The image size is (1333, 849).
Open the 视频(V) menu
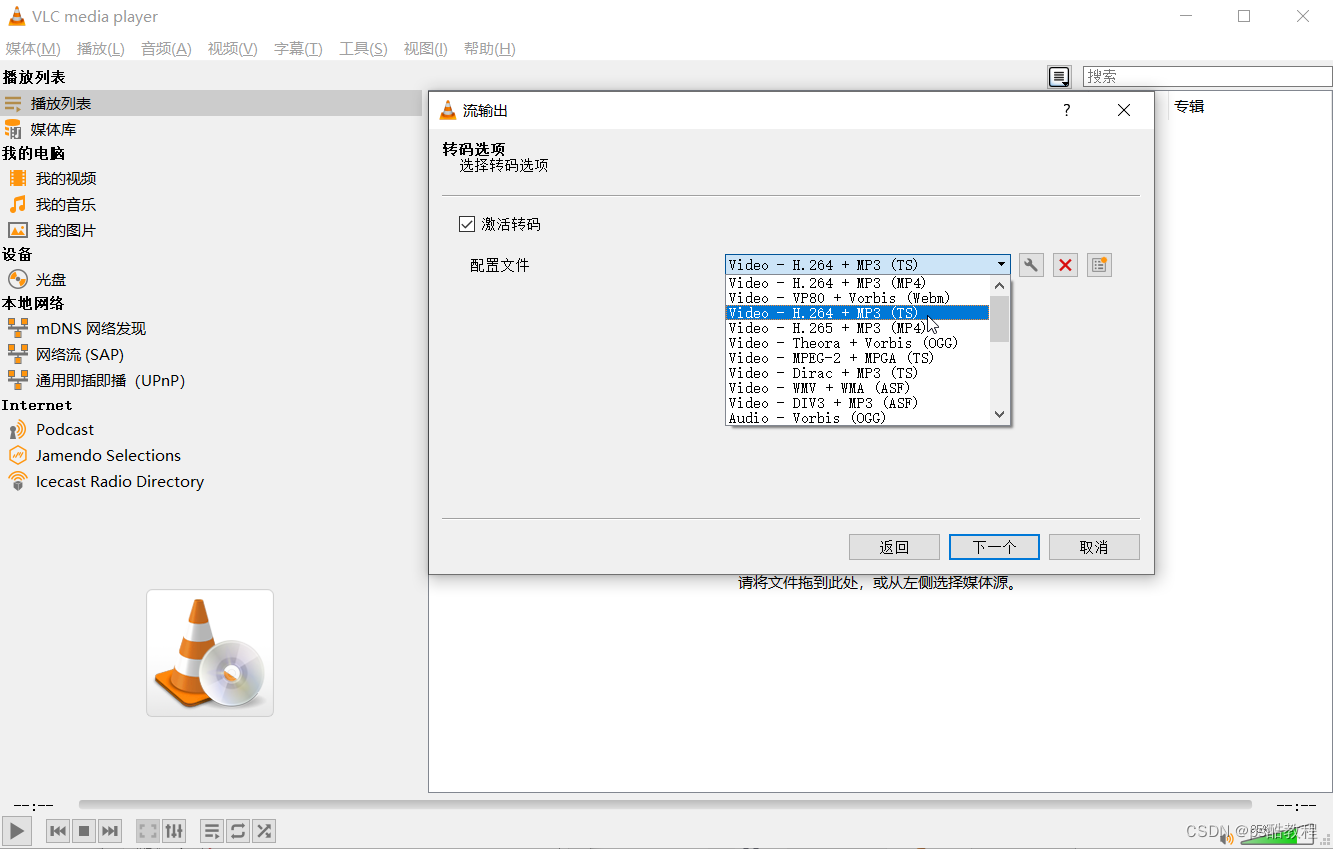[x=233, y=49]
